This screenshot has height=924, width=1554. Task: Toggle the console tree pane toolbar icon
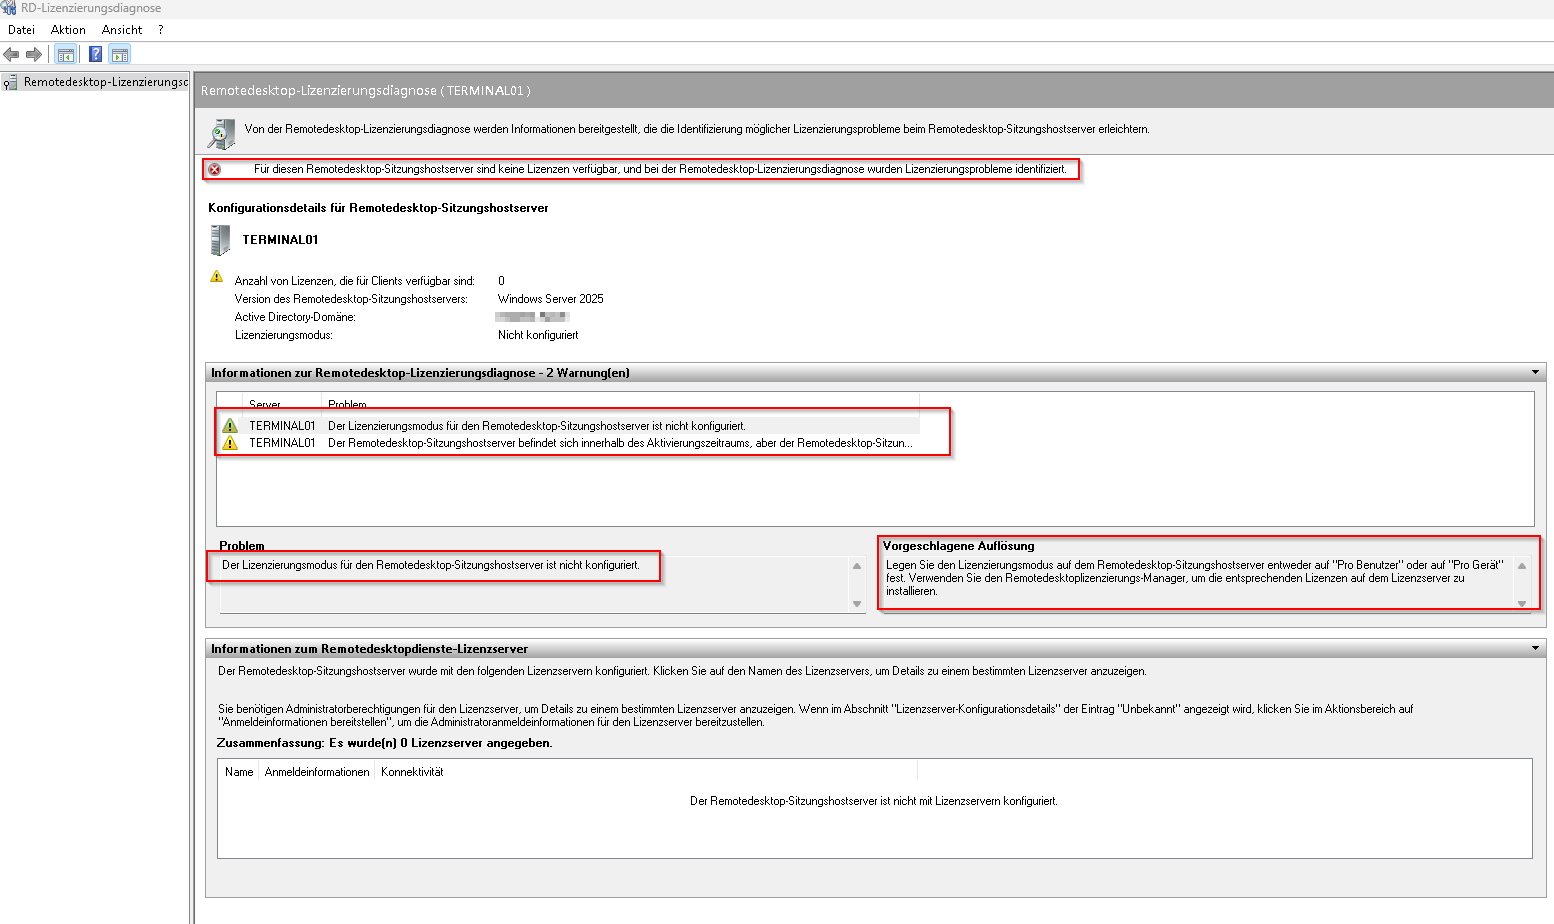coord(66,54)
